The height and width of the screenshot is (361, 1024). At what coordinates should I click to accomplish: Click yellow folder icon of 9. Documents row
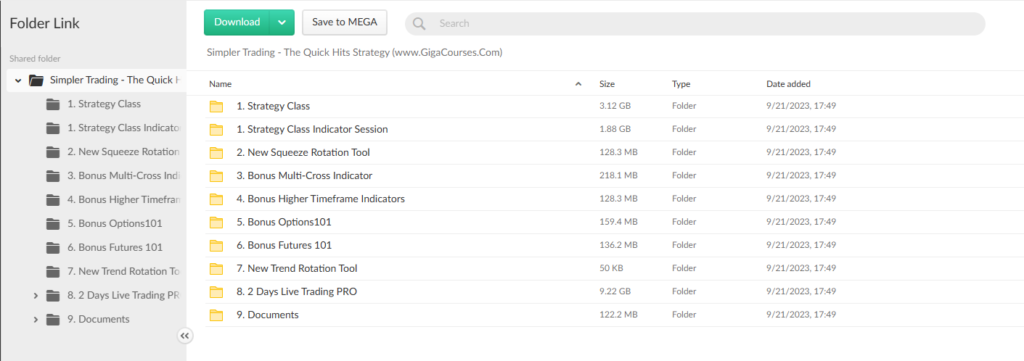(216, 315)
